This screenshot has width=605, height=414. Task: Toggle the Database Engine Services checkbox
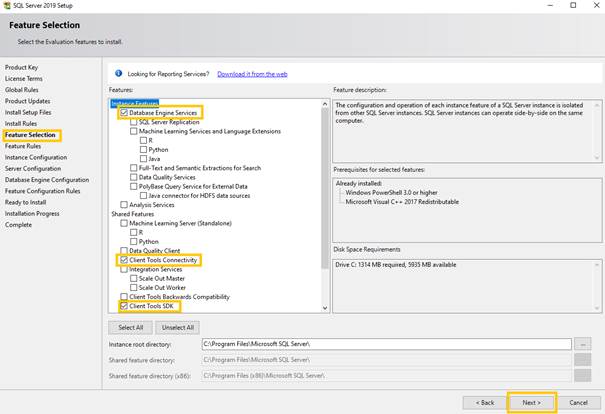[124, 113]
